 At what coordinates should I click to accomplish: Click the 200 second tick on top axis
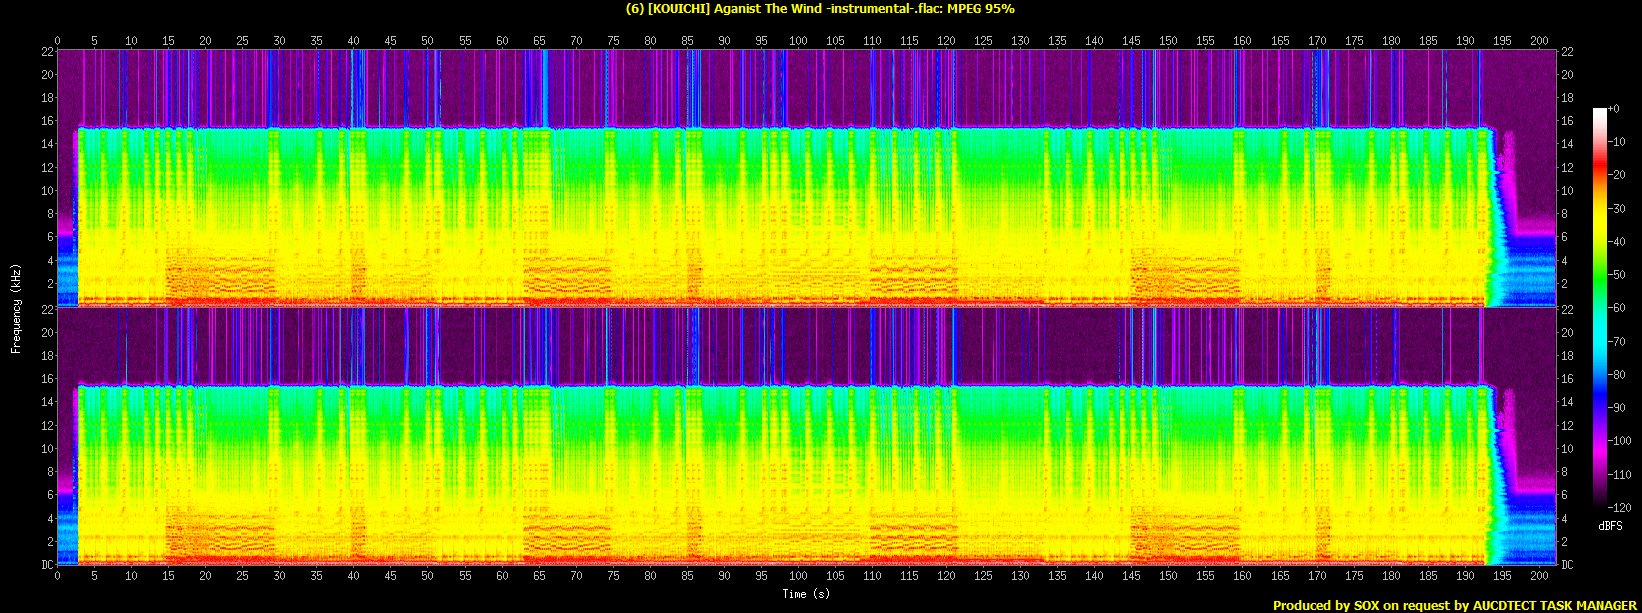point(1539,41)
